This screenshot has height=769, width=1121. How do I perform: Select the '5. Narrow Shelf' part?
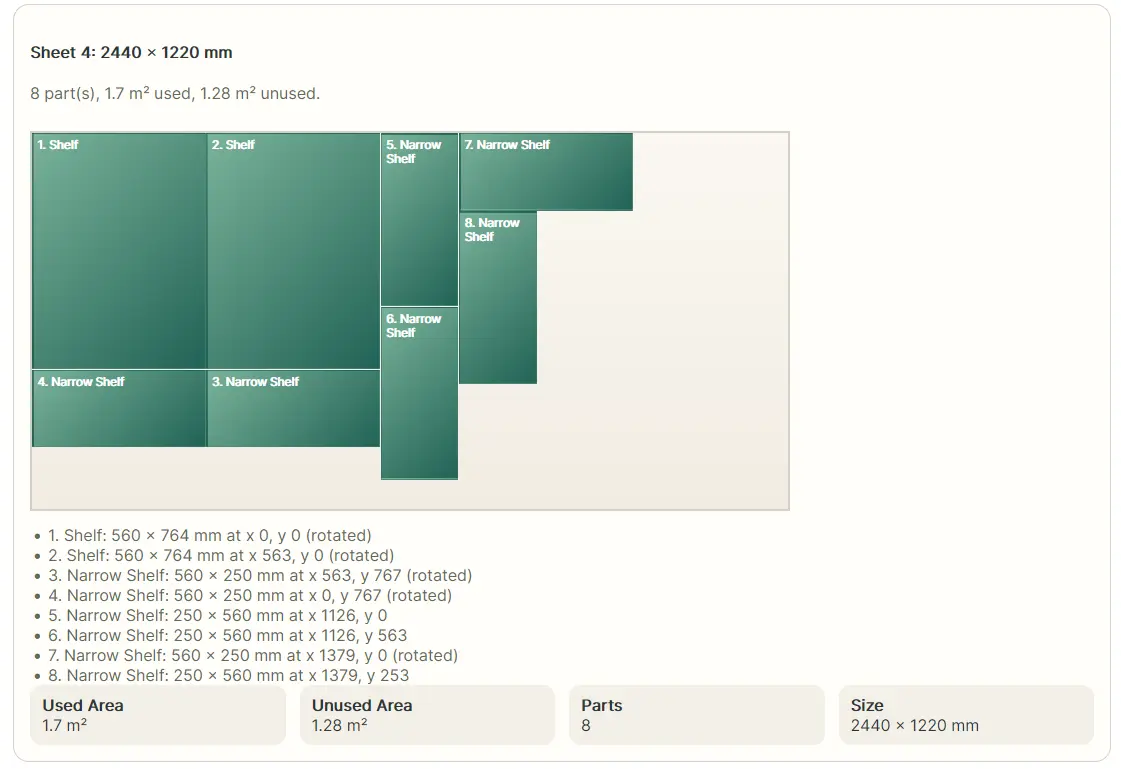(420, 219)
